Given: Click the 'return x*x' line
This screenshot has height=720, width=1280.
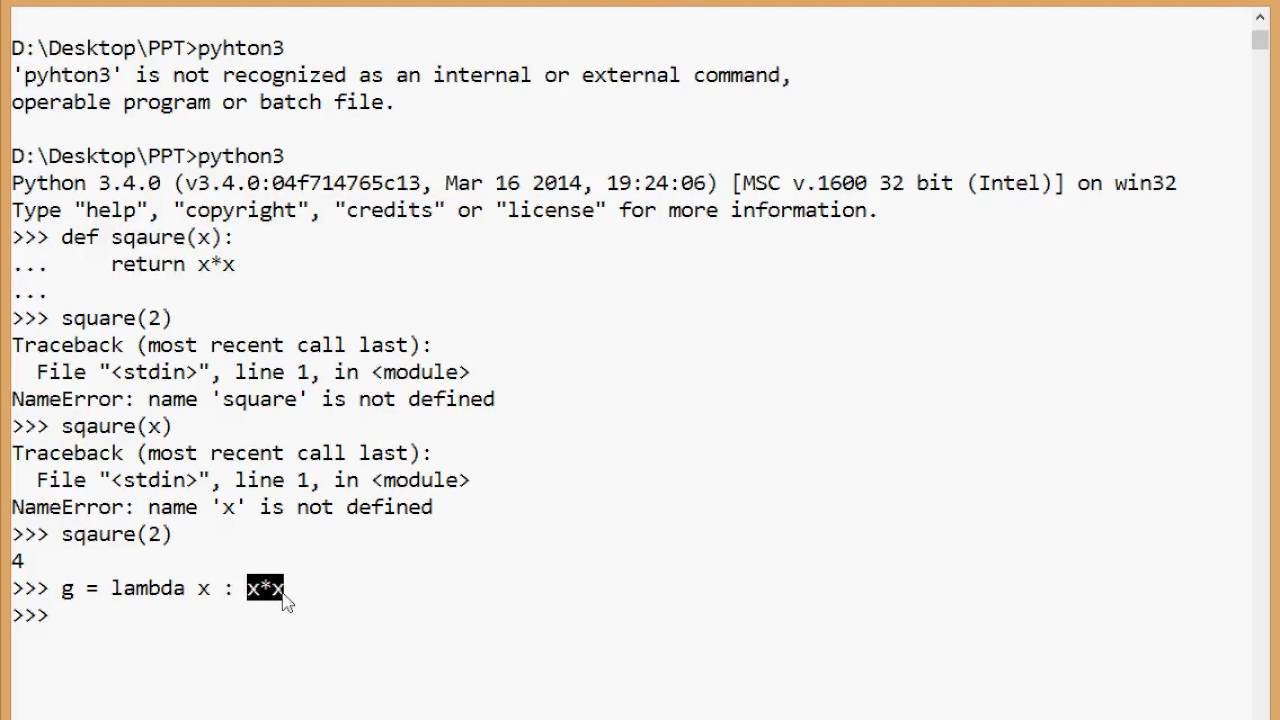Looking at the screenshot, I should click(x=172, y=264).
